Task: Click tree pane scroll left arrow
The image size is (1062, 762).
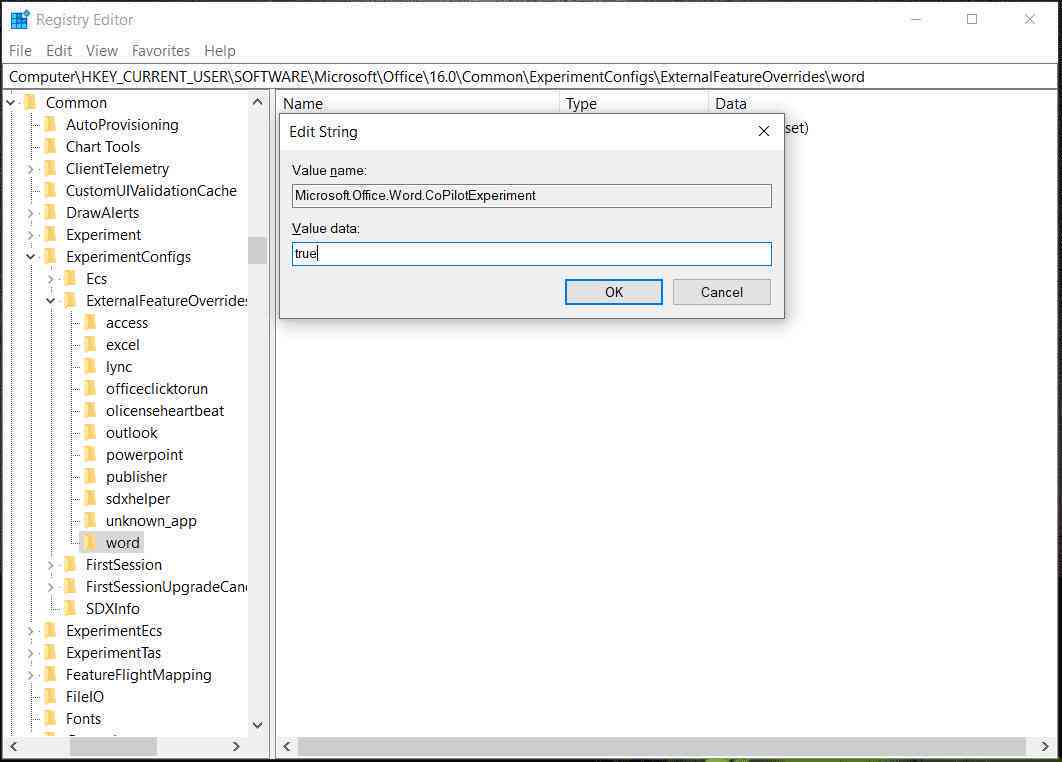Action: pyautogui.click(x=14, y=746)
